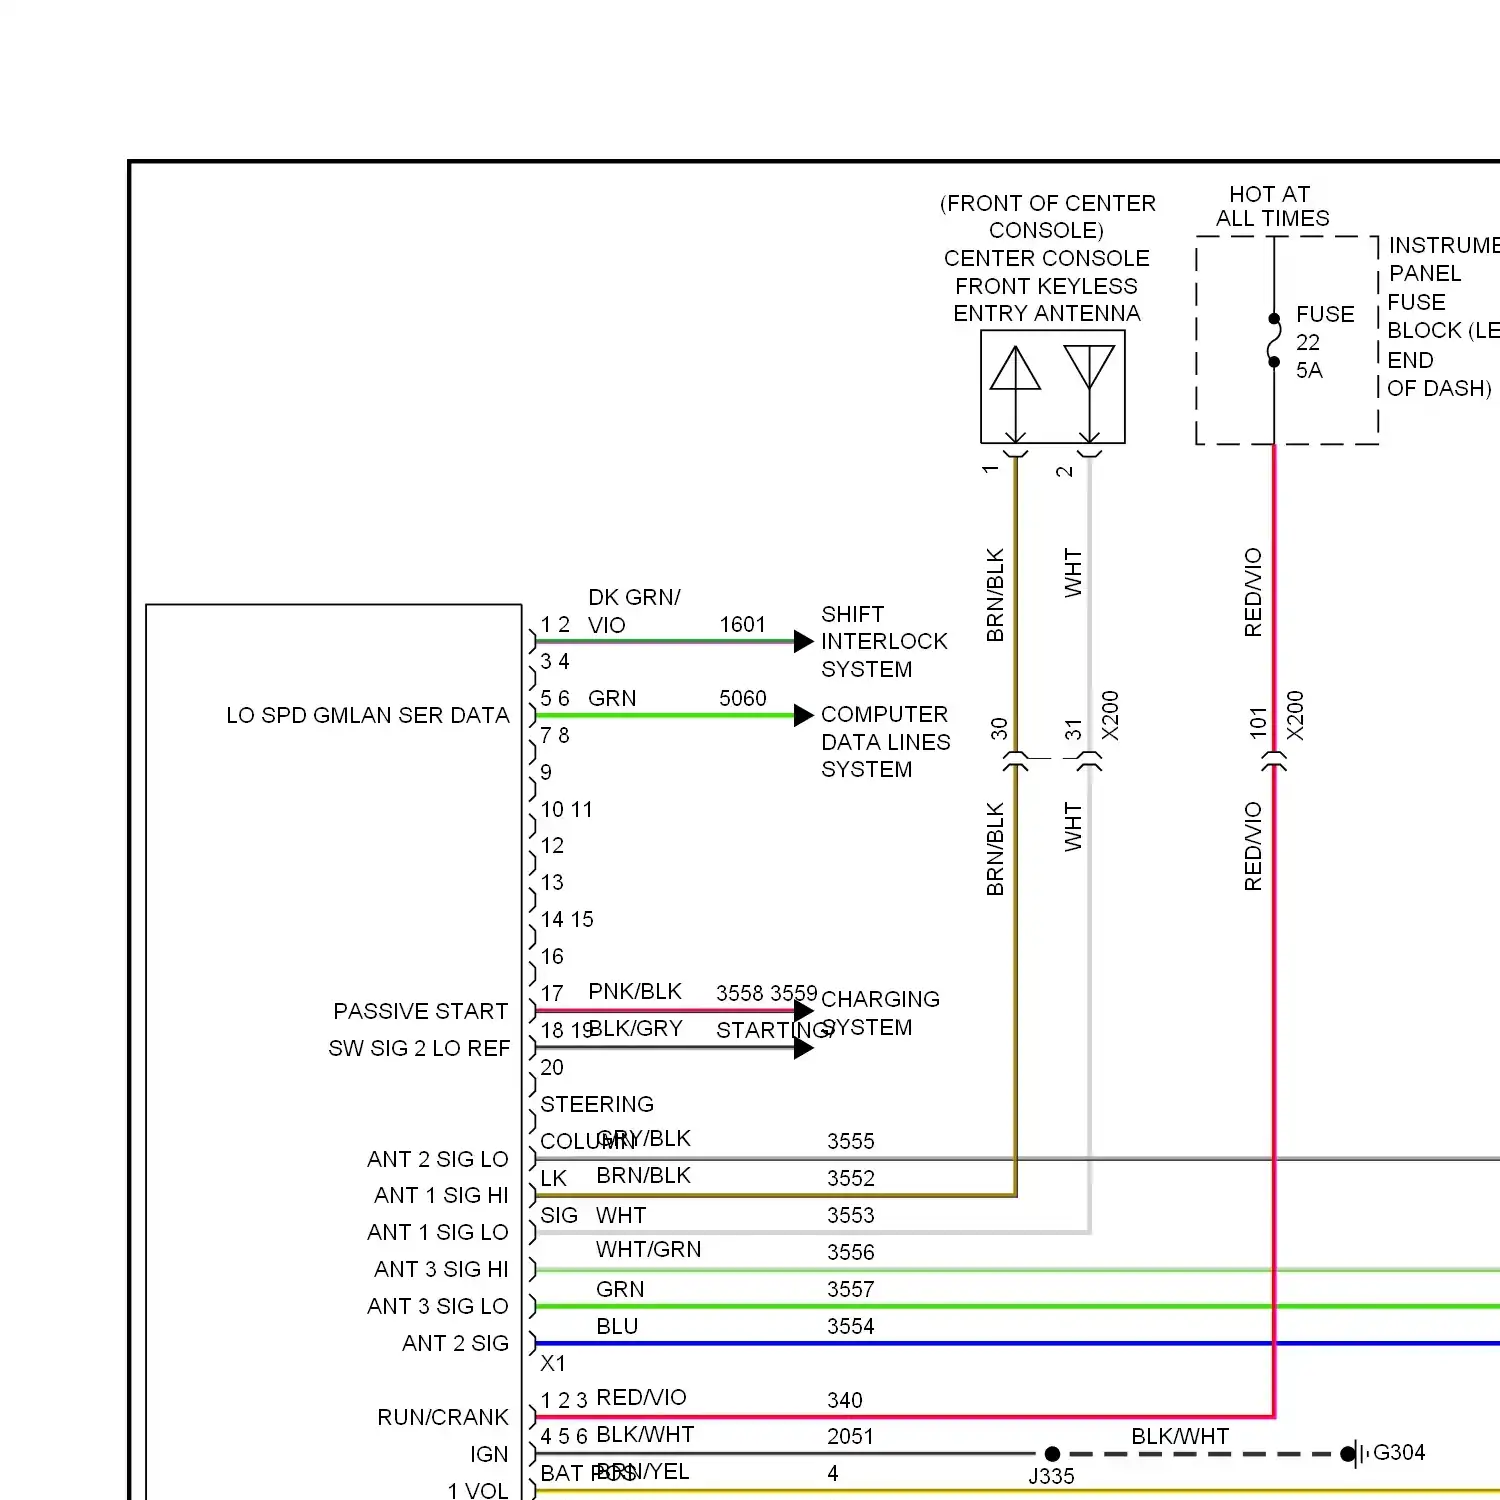Click the GRN label on the 5060 wire
Screen dimensions: 1500x1500
pos(612,698)
